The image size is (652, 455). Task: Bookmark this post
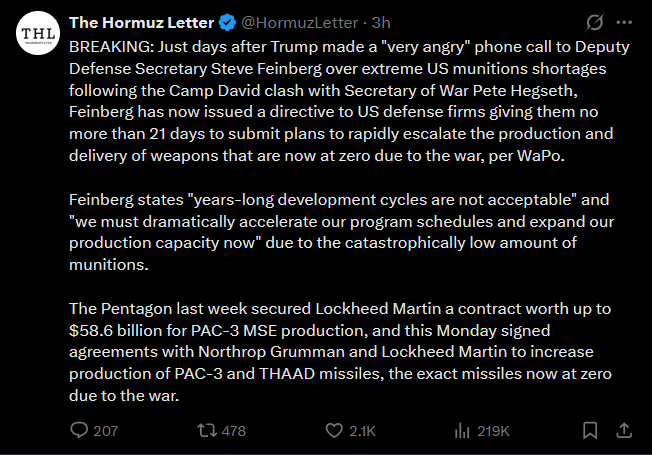pyautogui.click(x=590, y=430)
